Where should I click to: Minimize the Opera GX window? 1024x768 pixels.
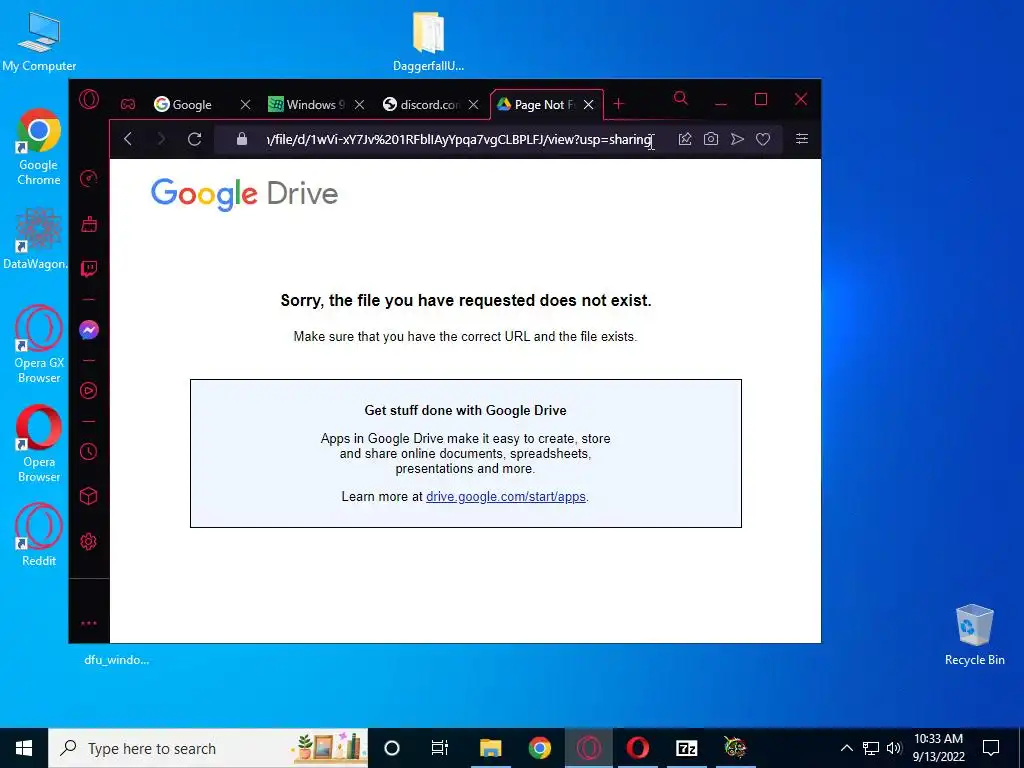click(x=721, y=103)
